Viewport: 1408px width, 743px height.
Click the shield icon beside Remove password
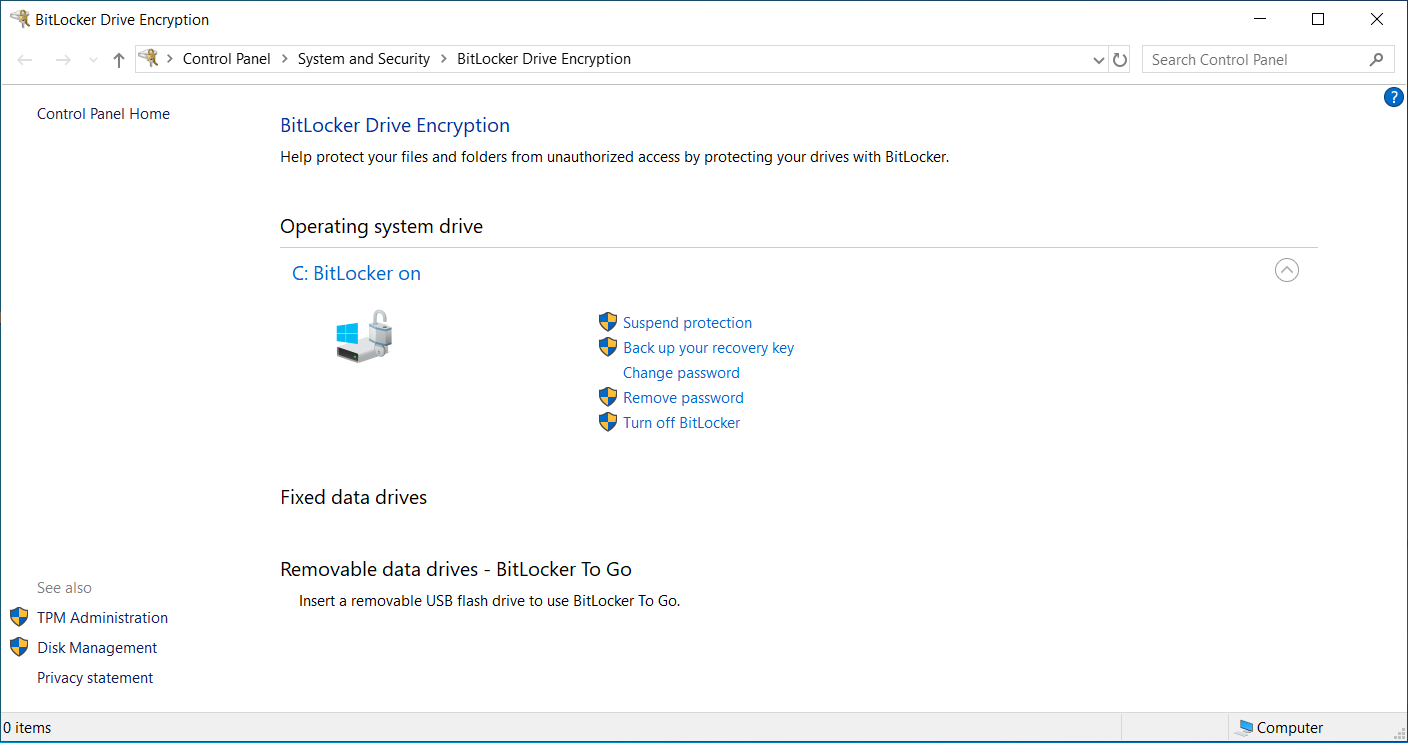[x=608, y=397]
